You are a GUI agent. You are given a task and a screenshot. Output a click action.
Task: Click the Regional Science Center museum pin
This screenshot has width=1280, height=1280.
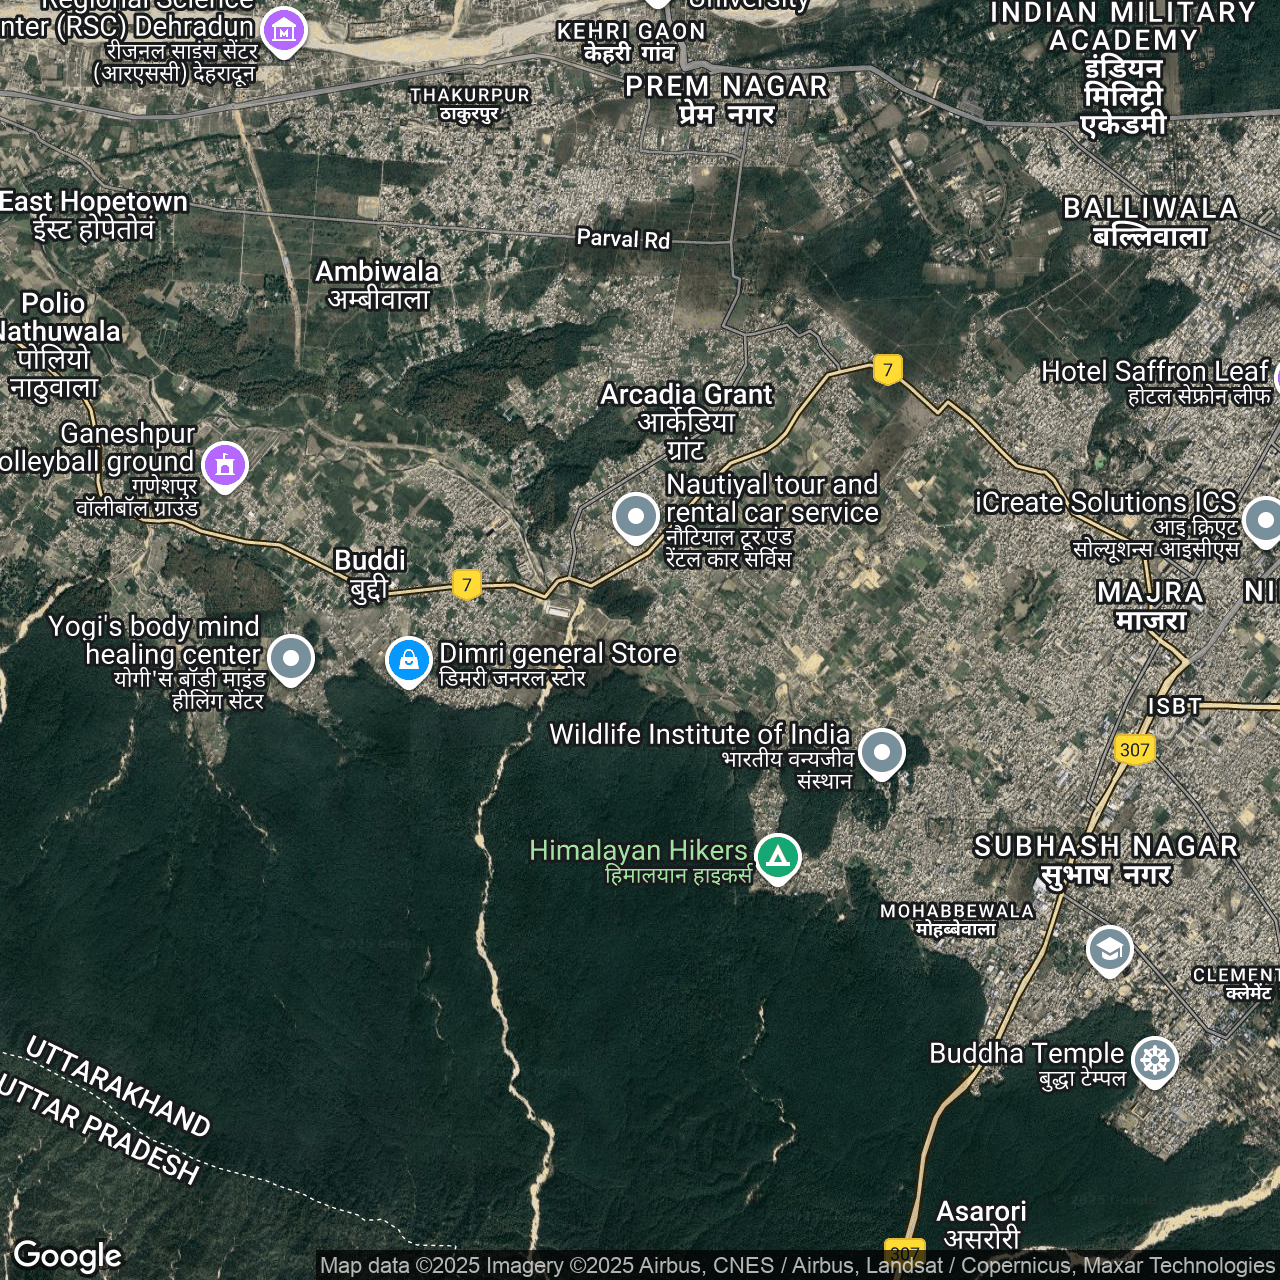(x=284, y=31)
